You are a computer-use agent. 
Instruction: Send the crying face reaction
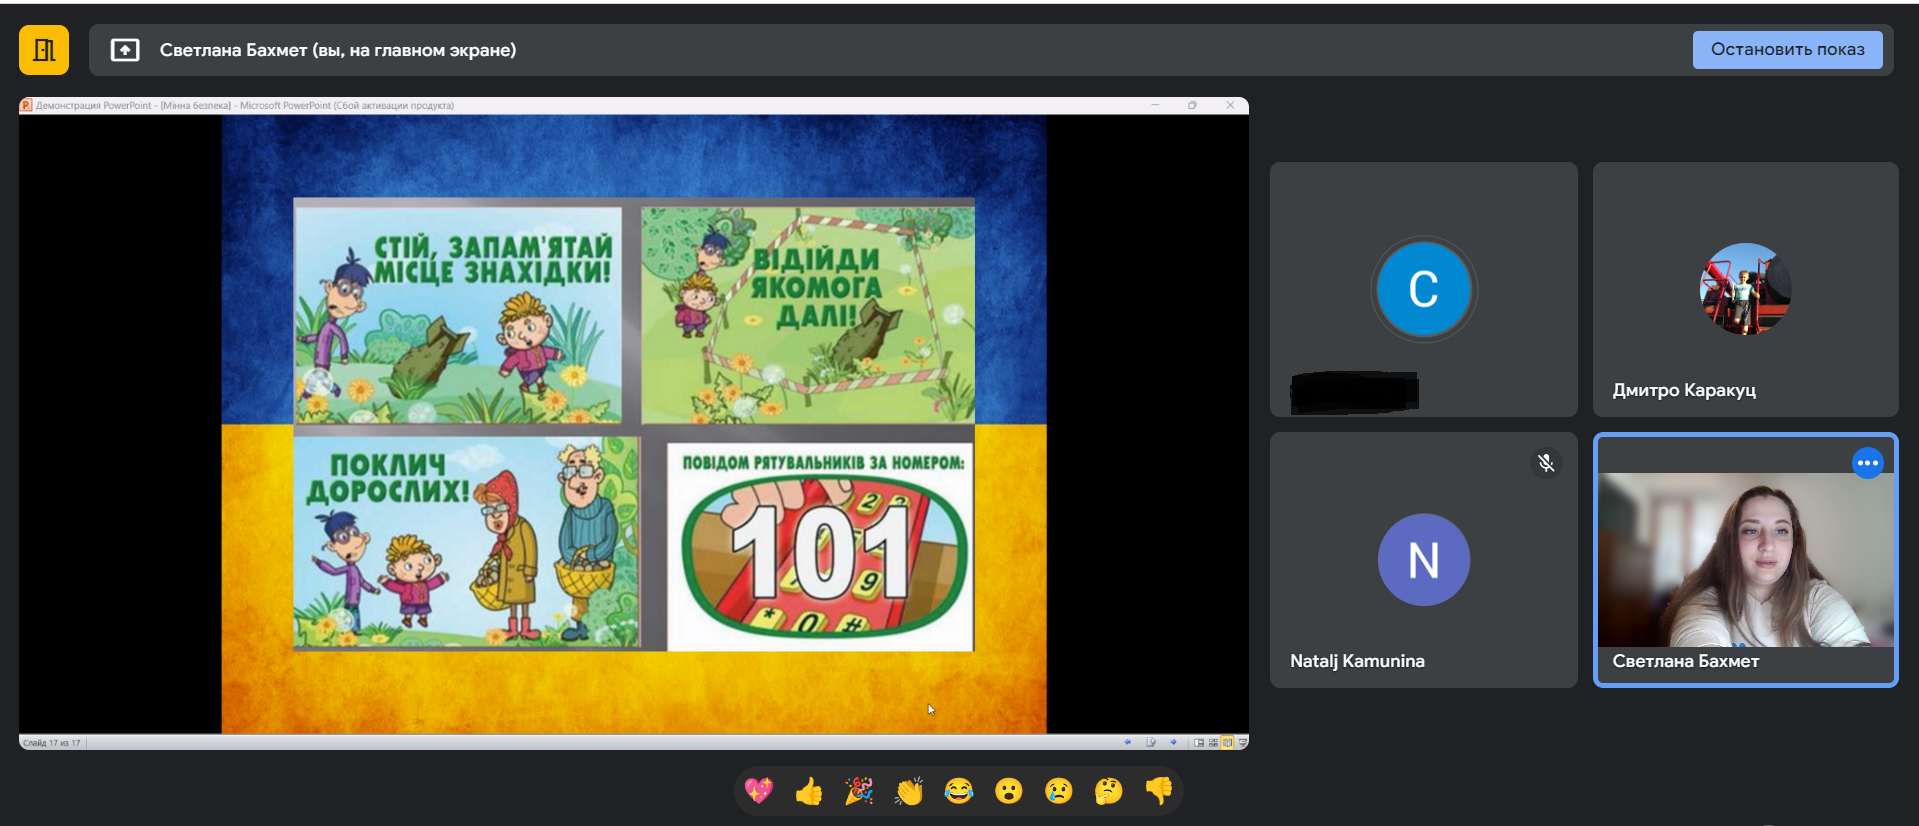click(1058, 791)
